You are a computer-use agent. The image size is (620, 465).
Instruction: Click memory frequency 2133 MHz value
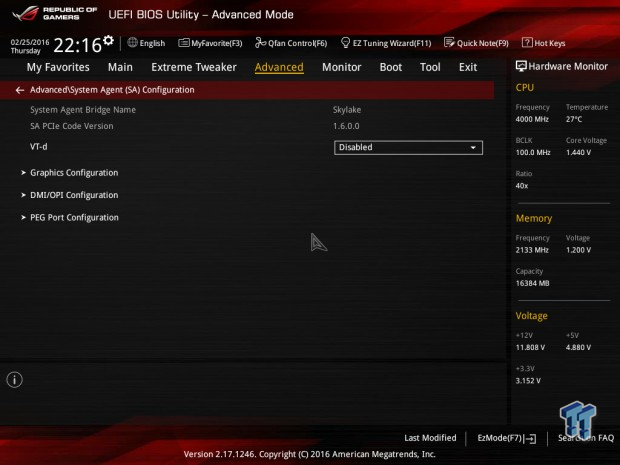(532, 250)
